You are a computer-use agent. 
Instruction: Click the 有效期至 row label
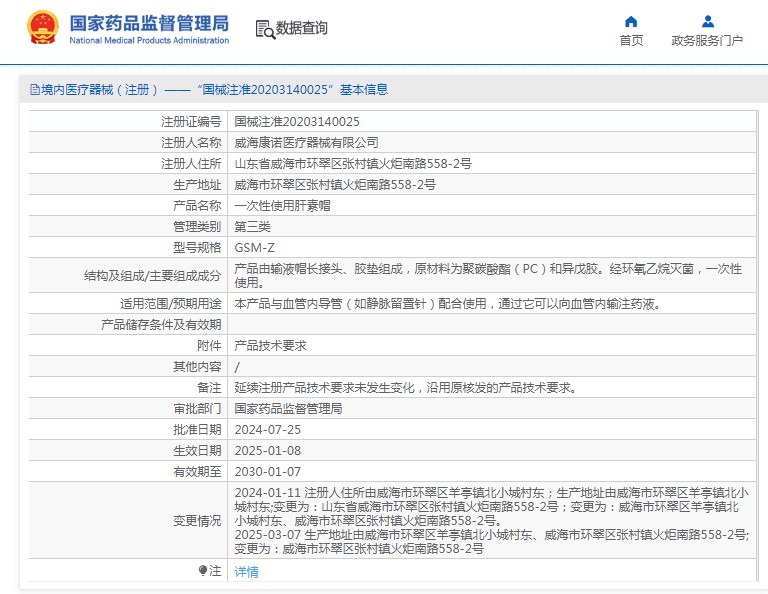(x=197, y=472)
